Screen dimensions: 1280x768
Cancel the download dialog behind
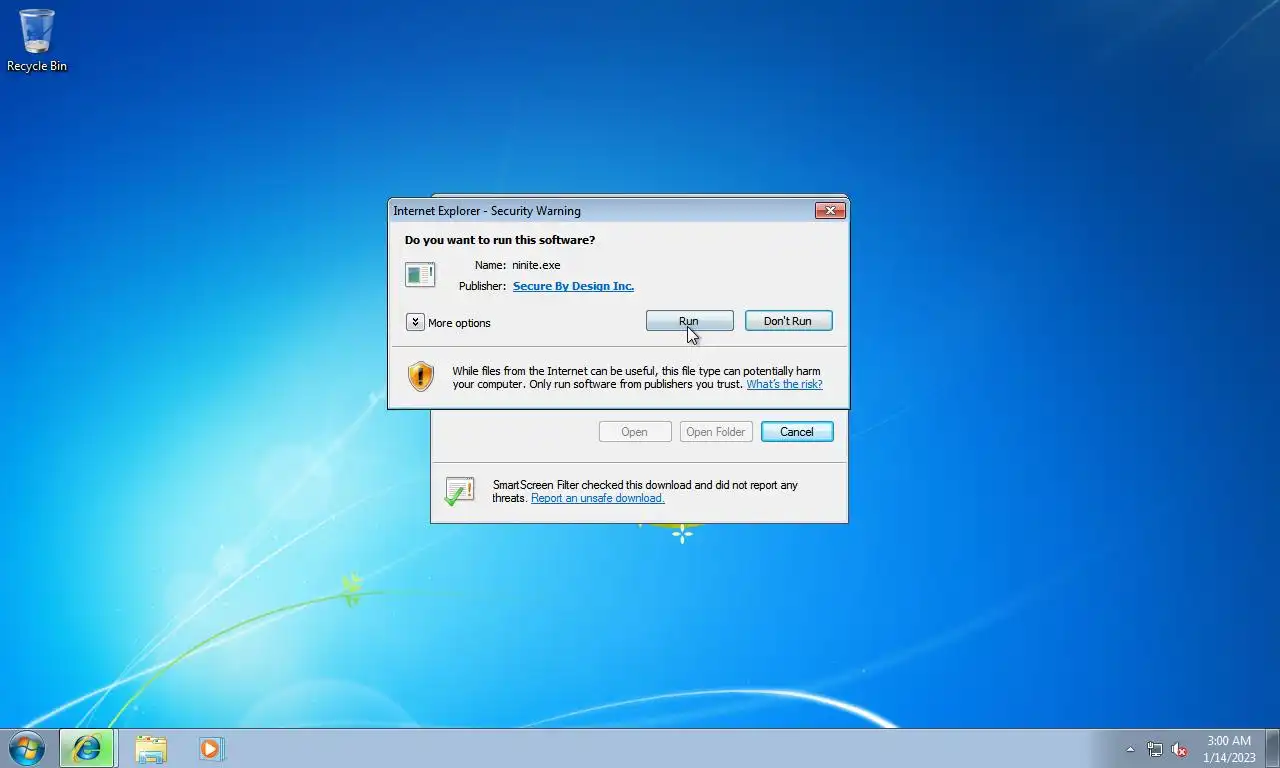797,432
